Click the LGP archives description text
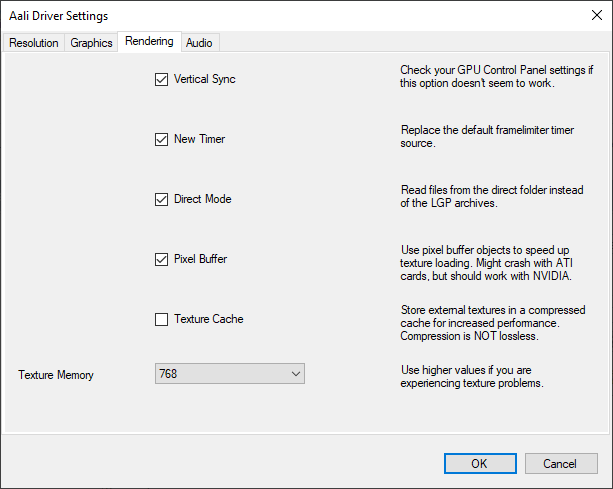This screenshot has height=489, width=613. click(492, 196)
